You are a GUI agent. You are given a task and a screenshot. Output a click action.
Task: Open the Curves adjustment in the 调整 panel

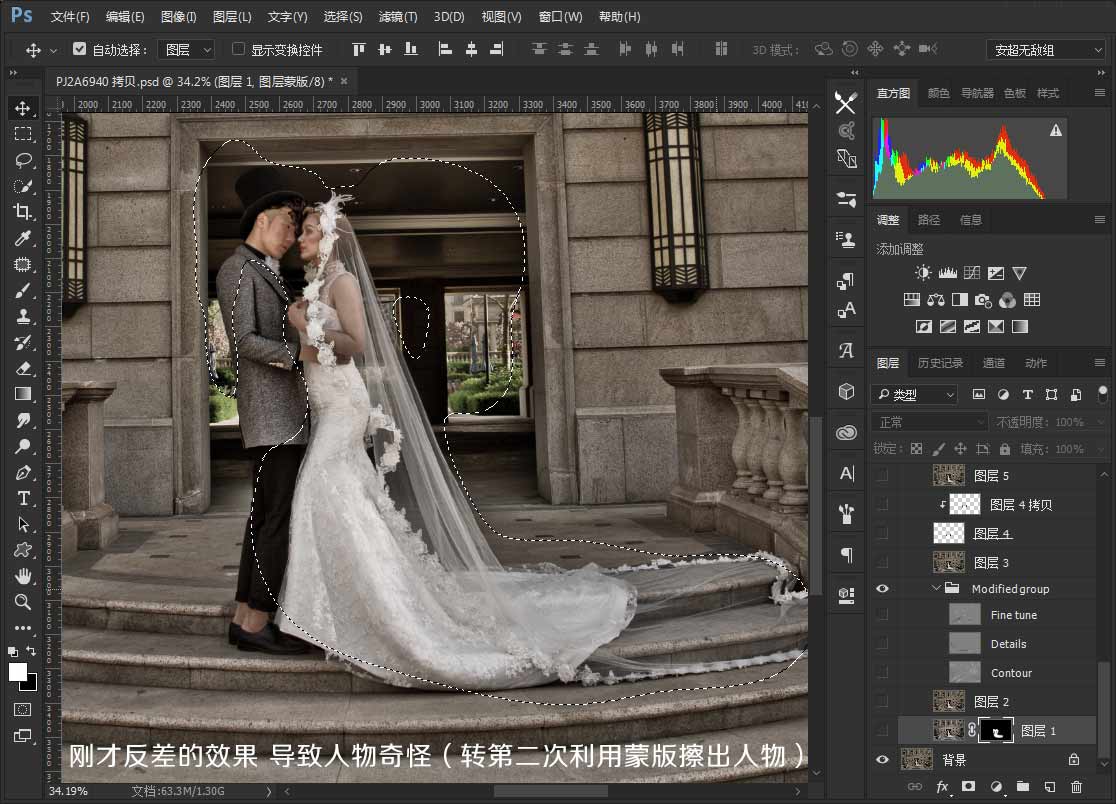[x=970, y=272]
